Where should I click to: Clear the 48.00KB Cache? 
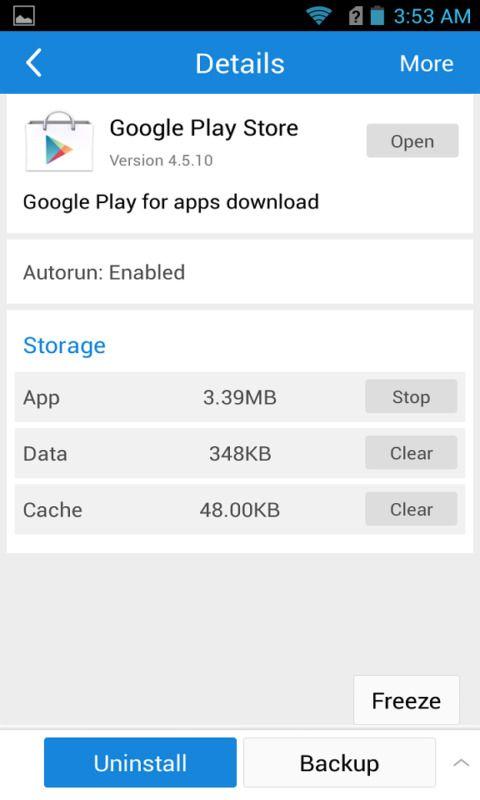[411, 509]
